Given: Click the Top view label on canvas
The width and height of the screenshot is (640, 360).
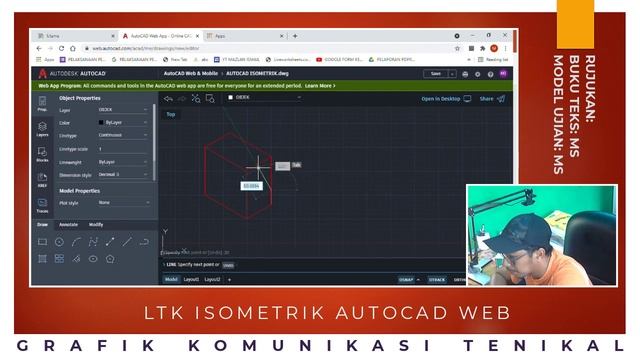Looking at the screenshot, I should pyautogui.click(x=171, y=115).
